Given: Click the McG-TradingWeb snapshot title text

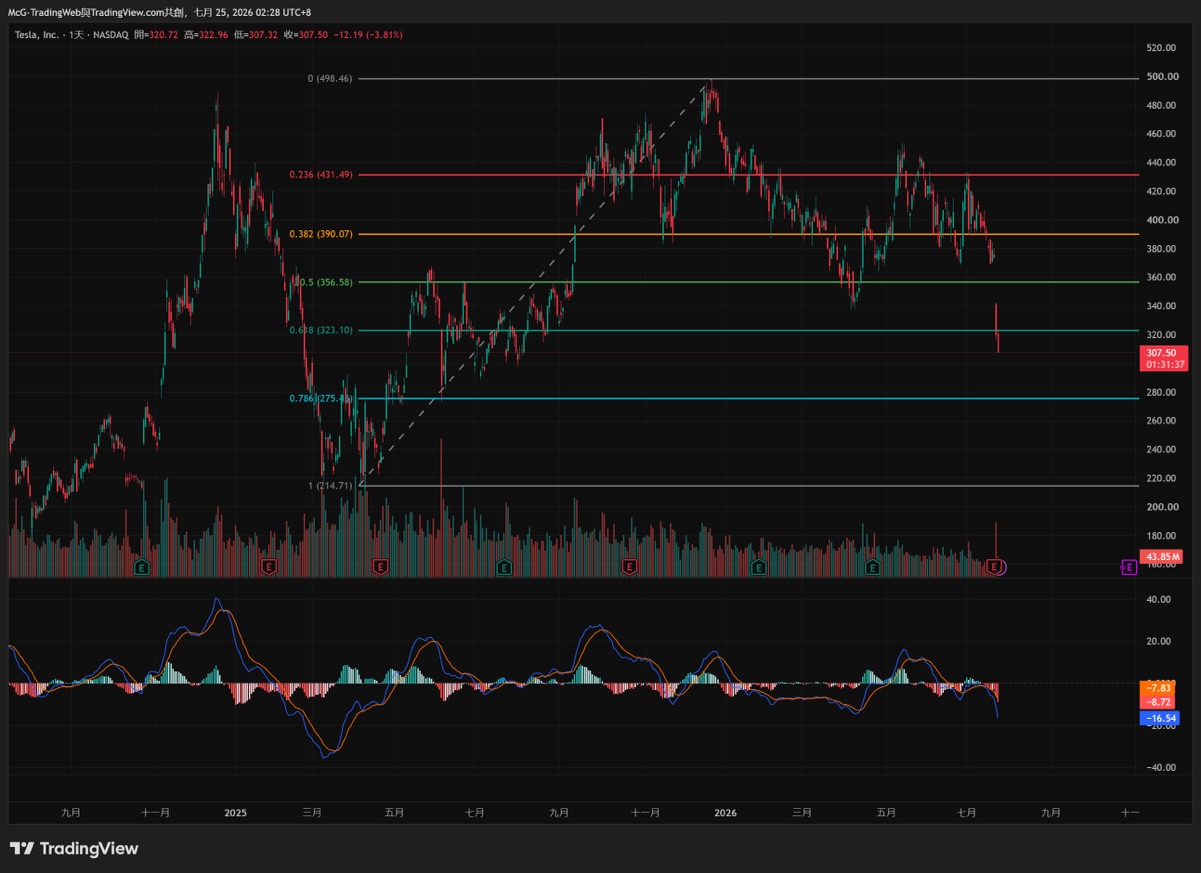Looking at the screenshot, I should [x=159, y=12].
